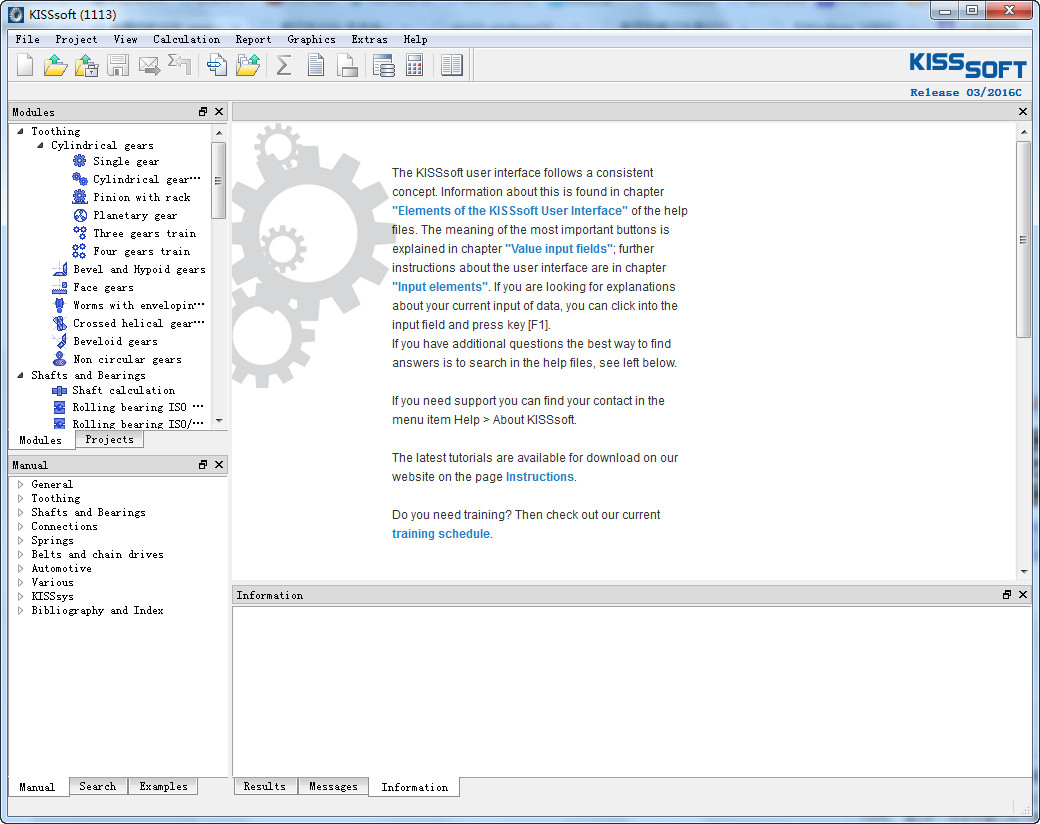Select the Non circular gears icon

click(x=60, y=359)
